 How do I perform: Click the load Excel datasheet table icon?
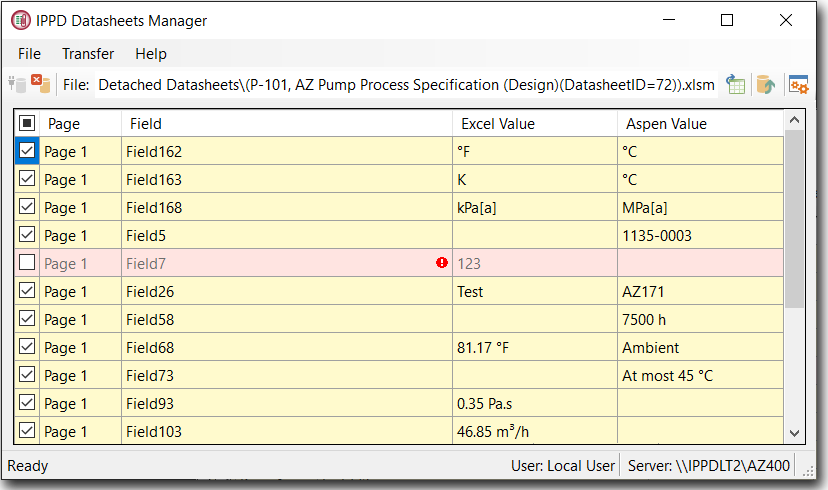(736, 85)
